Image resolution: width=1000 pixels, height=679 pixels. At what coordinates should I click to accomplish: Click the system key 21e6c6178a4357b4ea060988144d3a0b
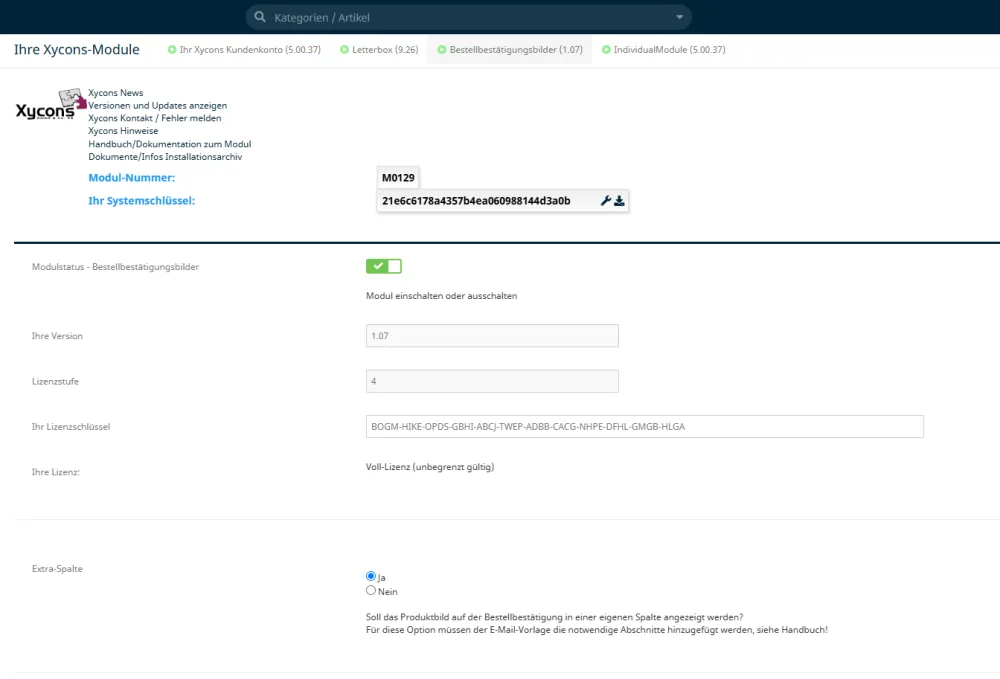pyautogui.click(x=476, y=201)
